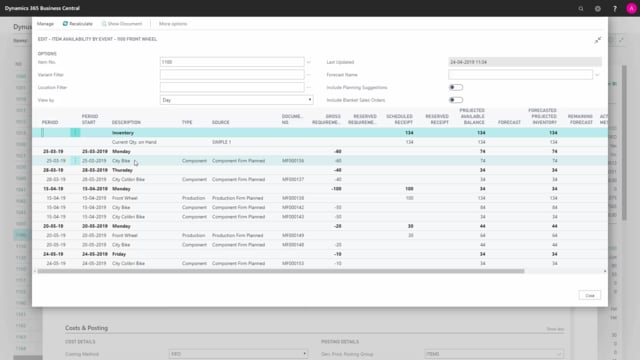Click the Gross Requirement column header
Image resolution: width=640 pixels, height=360 pixels.
pos(327,119)
